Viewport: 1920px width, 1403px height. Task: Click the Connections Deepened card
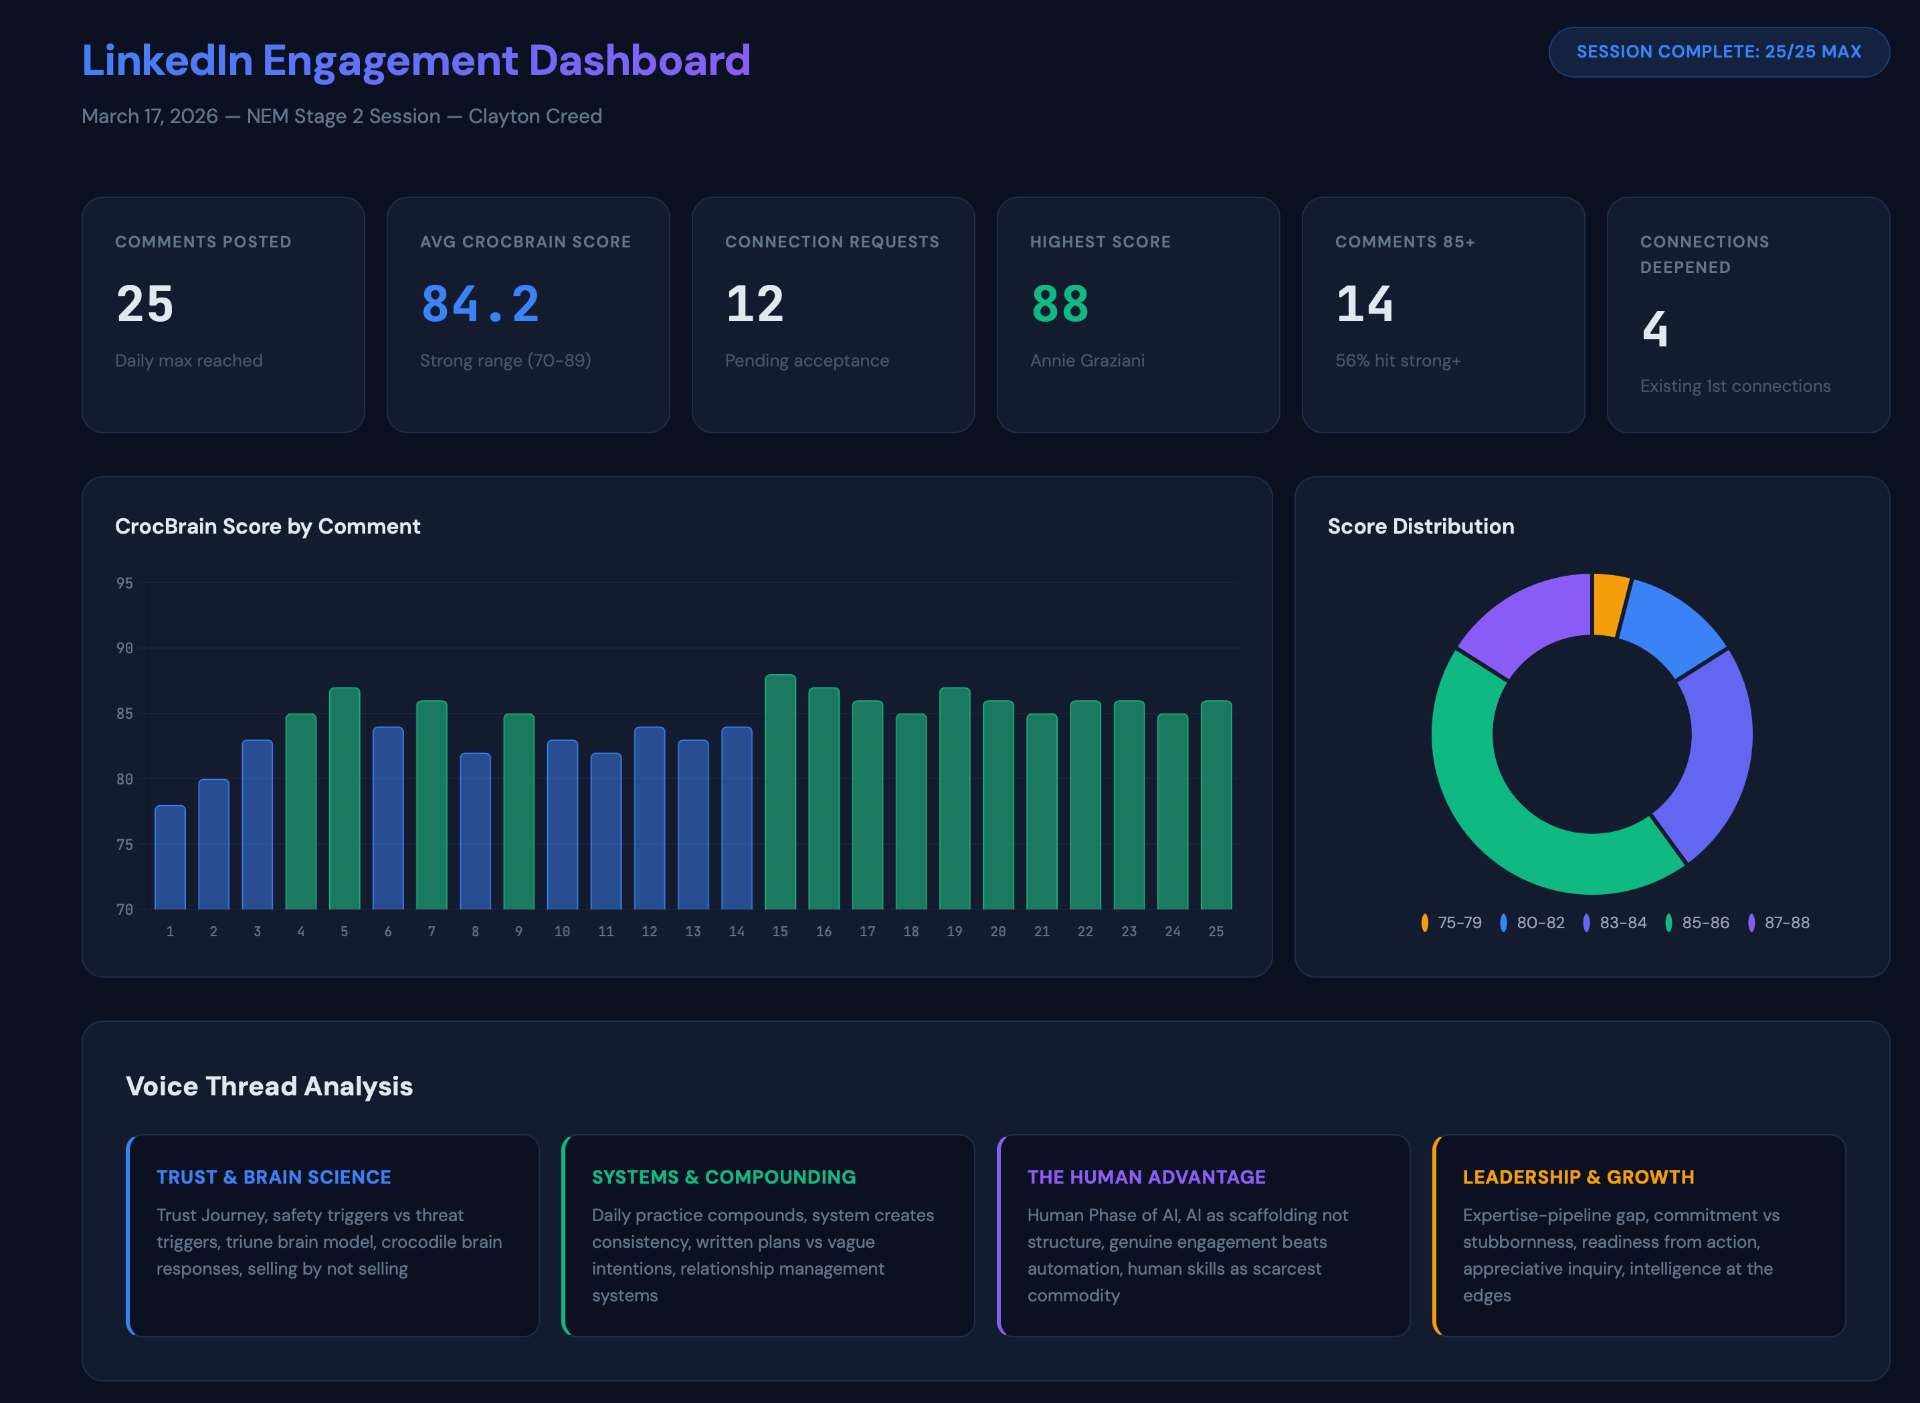[x=1748, y=314]
